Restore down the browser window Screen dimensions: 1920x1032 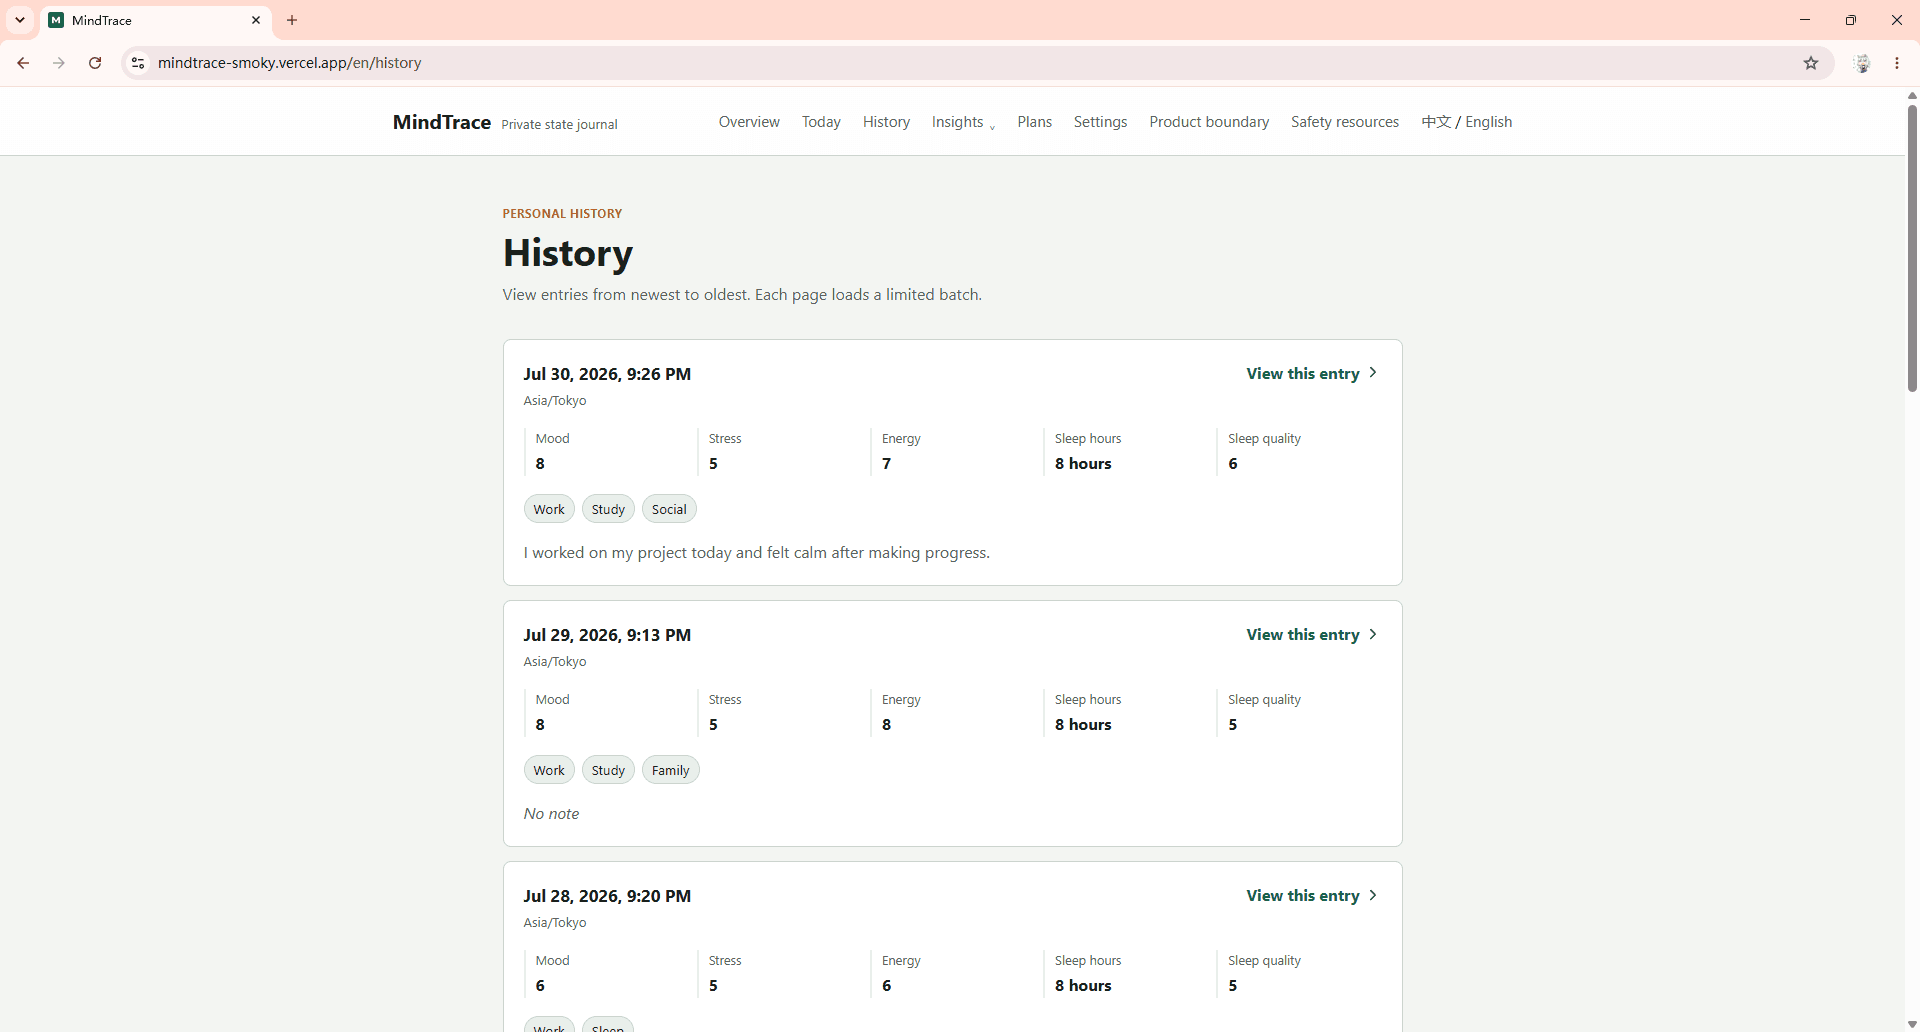pyautogui.click(x=1851, y=20)
